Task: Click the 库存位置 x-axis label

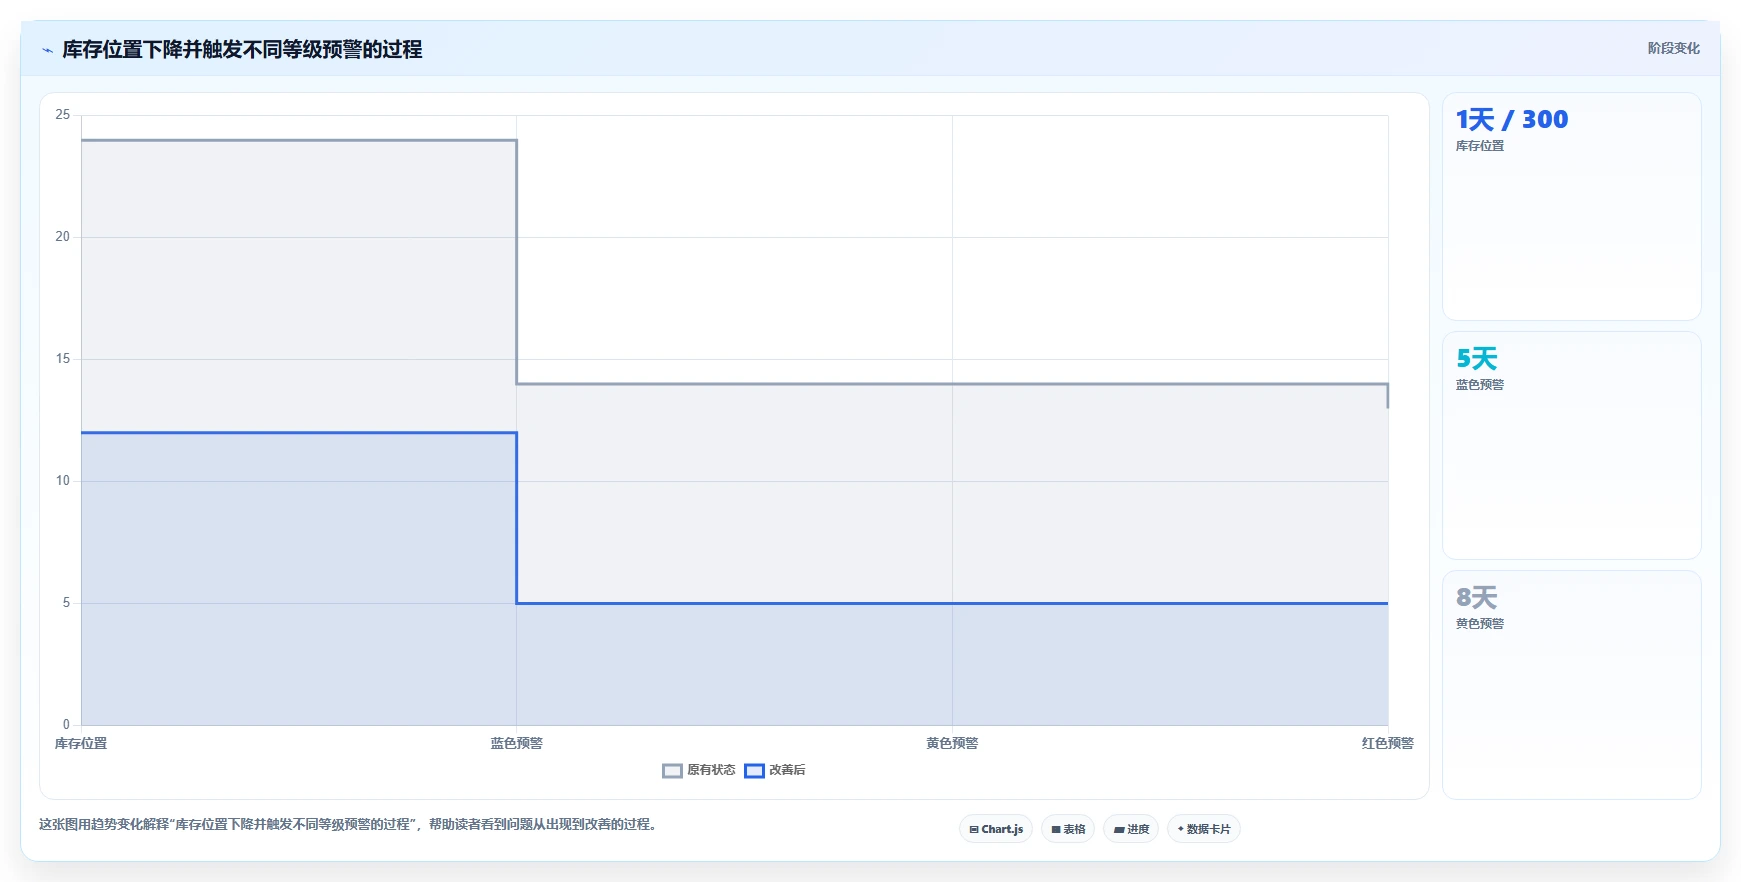Action: [81, 743]
